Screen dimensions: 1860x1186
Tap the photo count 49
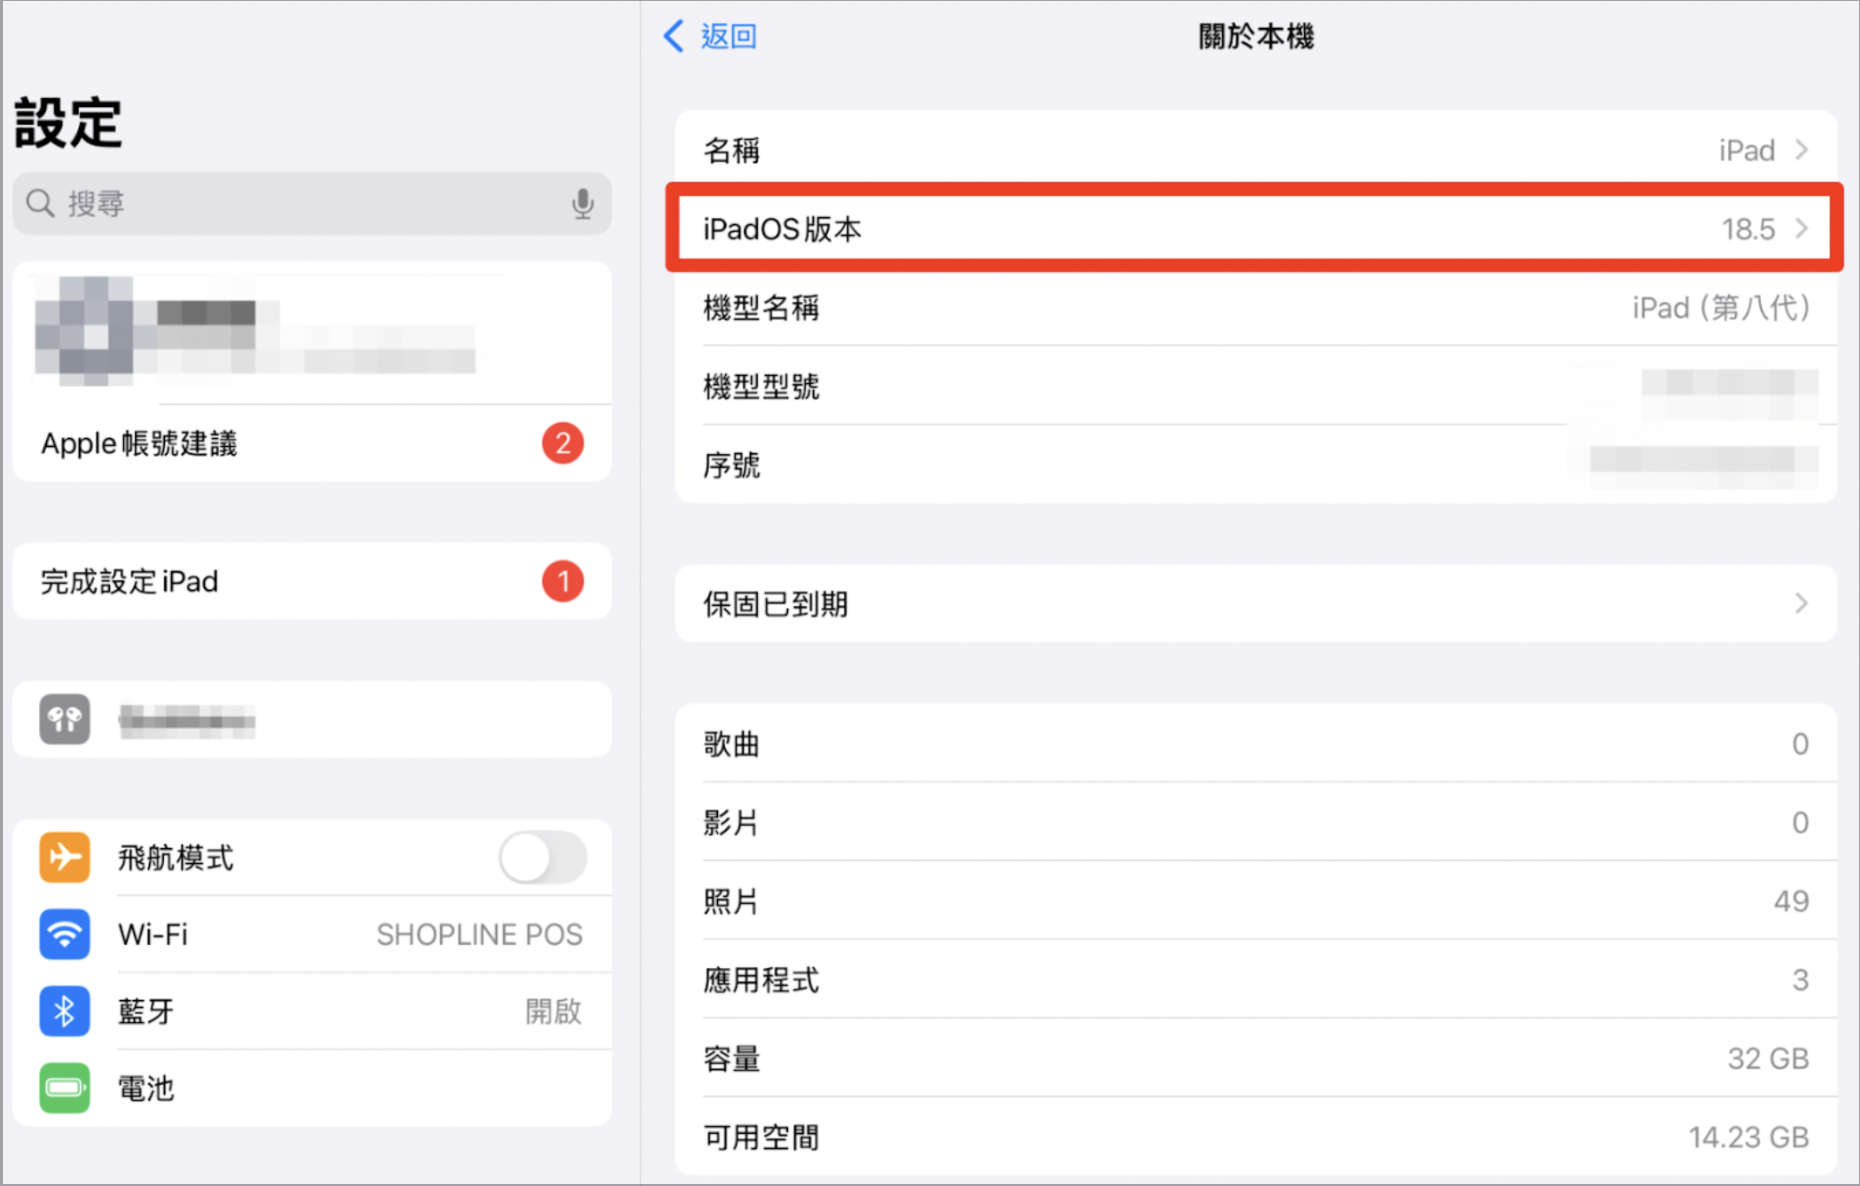(1791, 901)
